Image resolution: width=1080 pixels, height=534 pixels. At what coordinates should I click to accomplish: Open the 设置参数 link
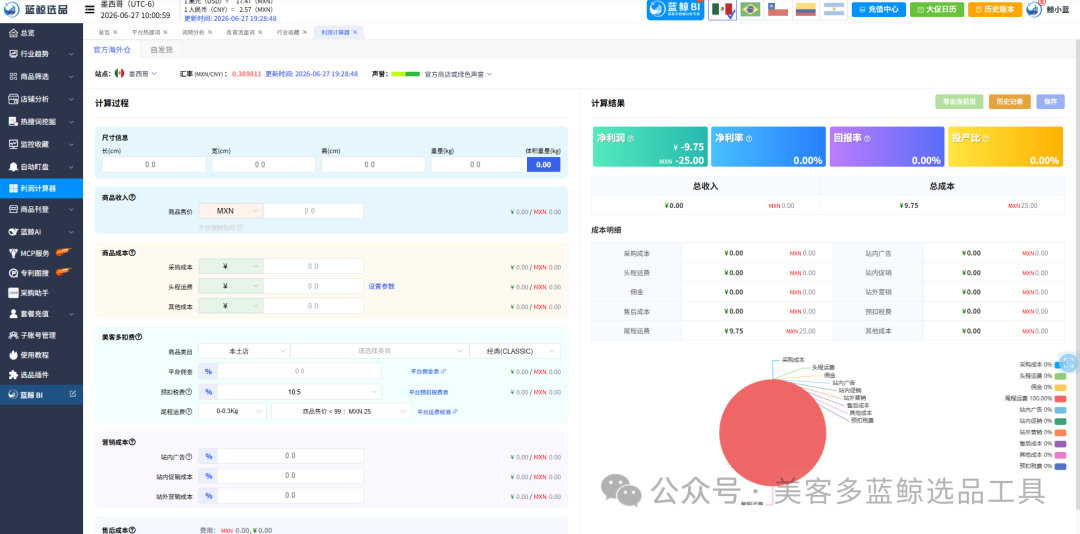pos(381,287)
